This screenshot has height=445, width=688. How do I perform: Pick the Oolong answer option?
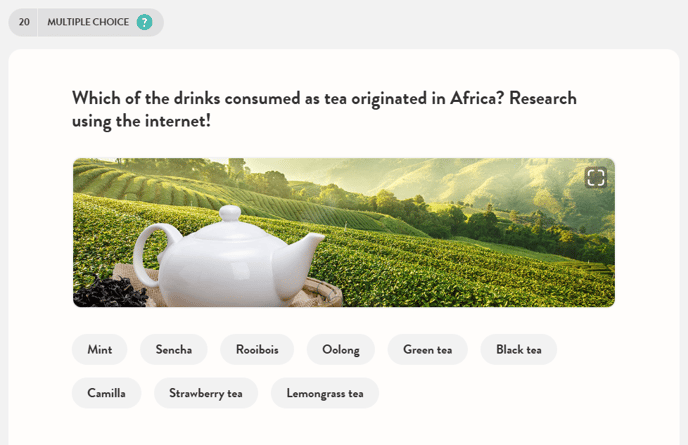click(341, 350)
